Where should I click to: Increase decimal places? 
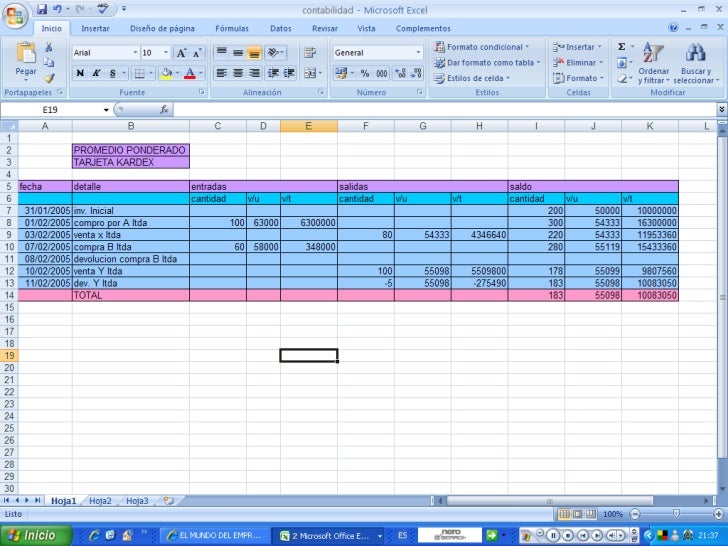click(x=400, y=73)
